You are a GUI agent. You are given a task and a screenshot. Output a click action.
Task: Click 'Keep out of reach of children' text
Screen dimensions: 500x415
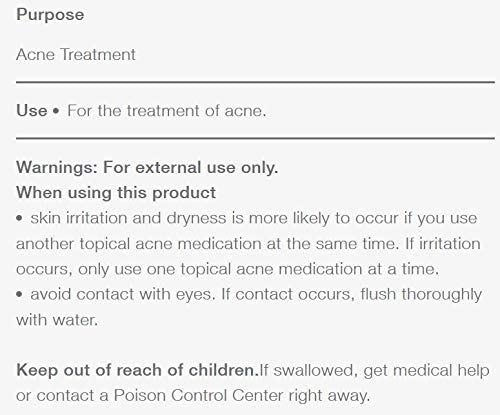tap(138, 370)
